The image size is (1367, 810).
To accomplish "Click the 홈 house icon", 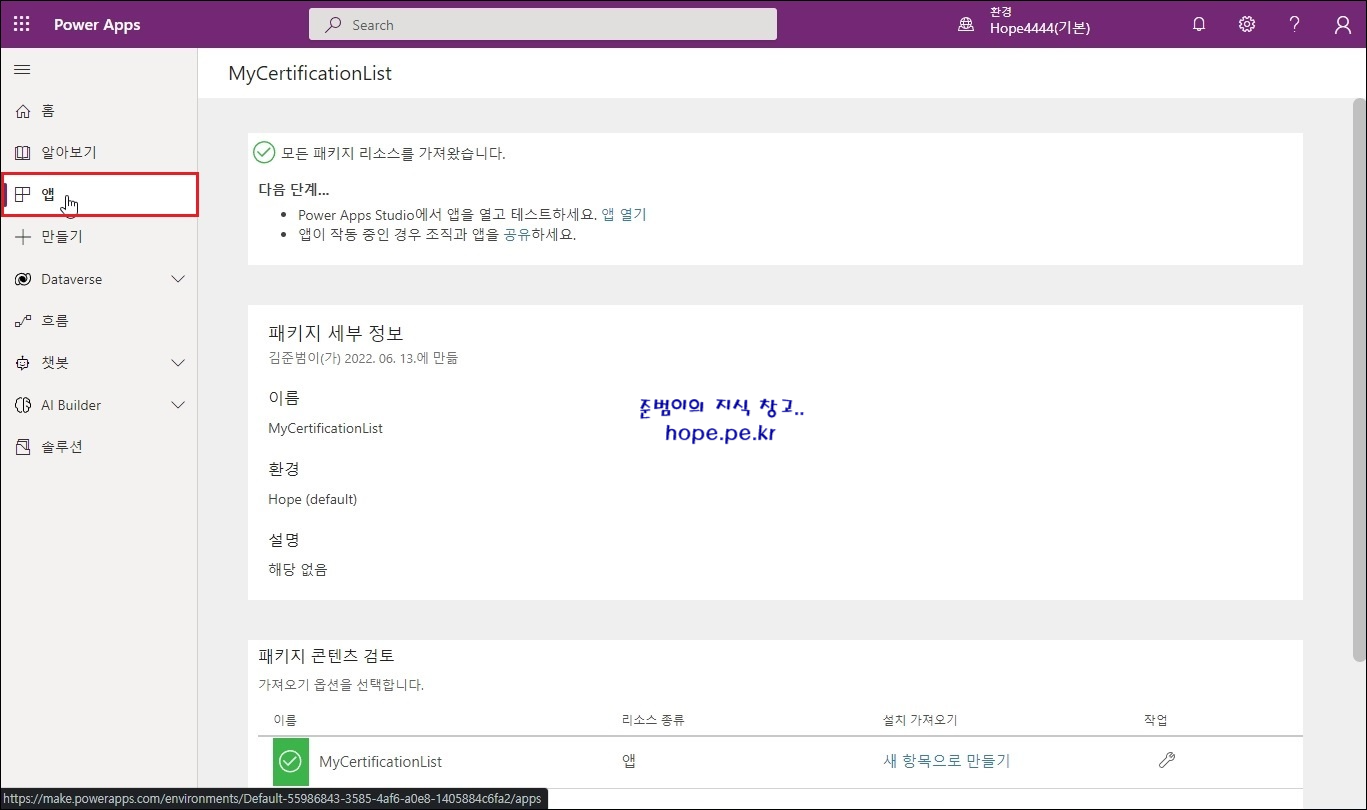I will [23, 111].
